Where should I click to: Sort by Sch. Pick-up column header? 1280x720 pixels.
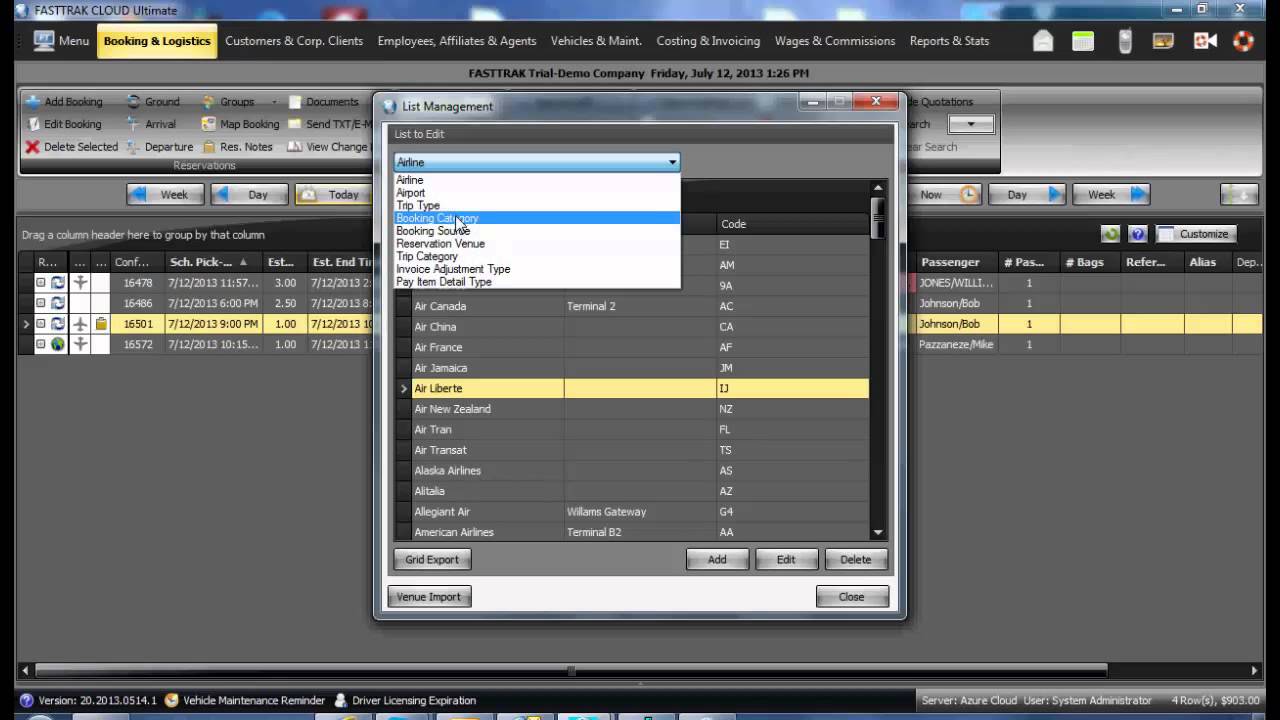209,262
